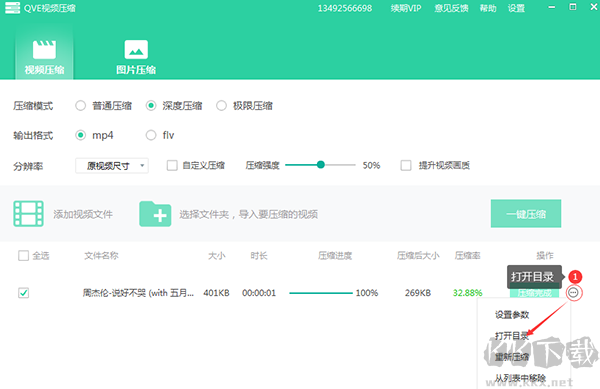The image size is (600, 389).
Task: Select 普通压缩 compression mode
Action: coord(80,106)
